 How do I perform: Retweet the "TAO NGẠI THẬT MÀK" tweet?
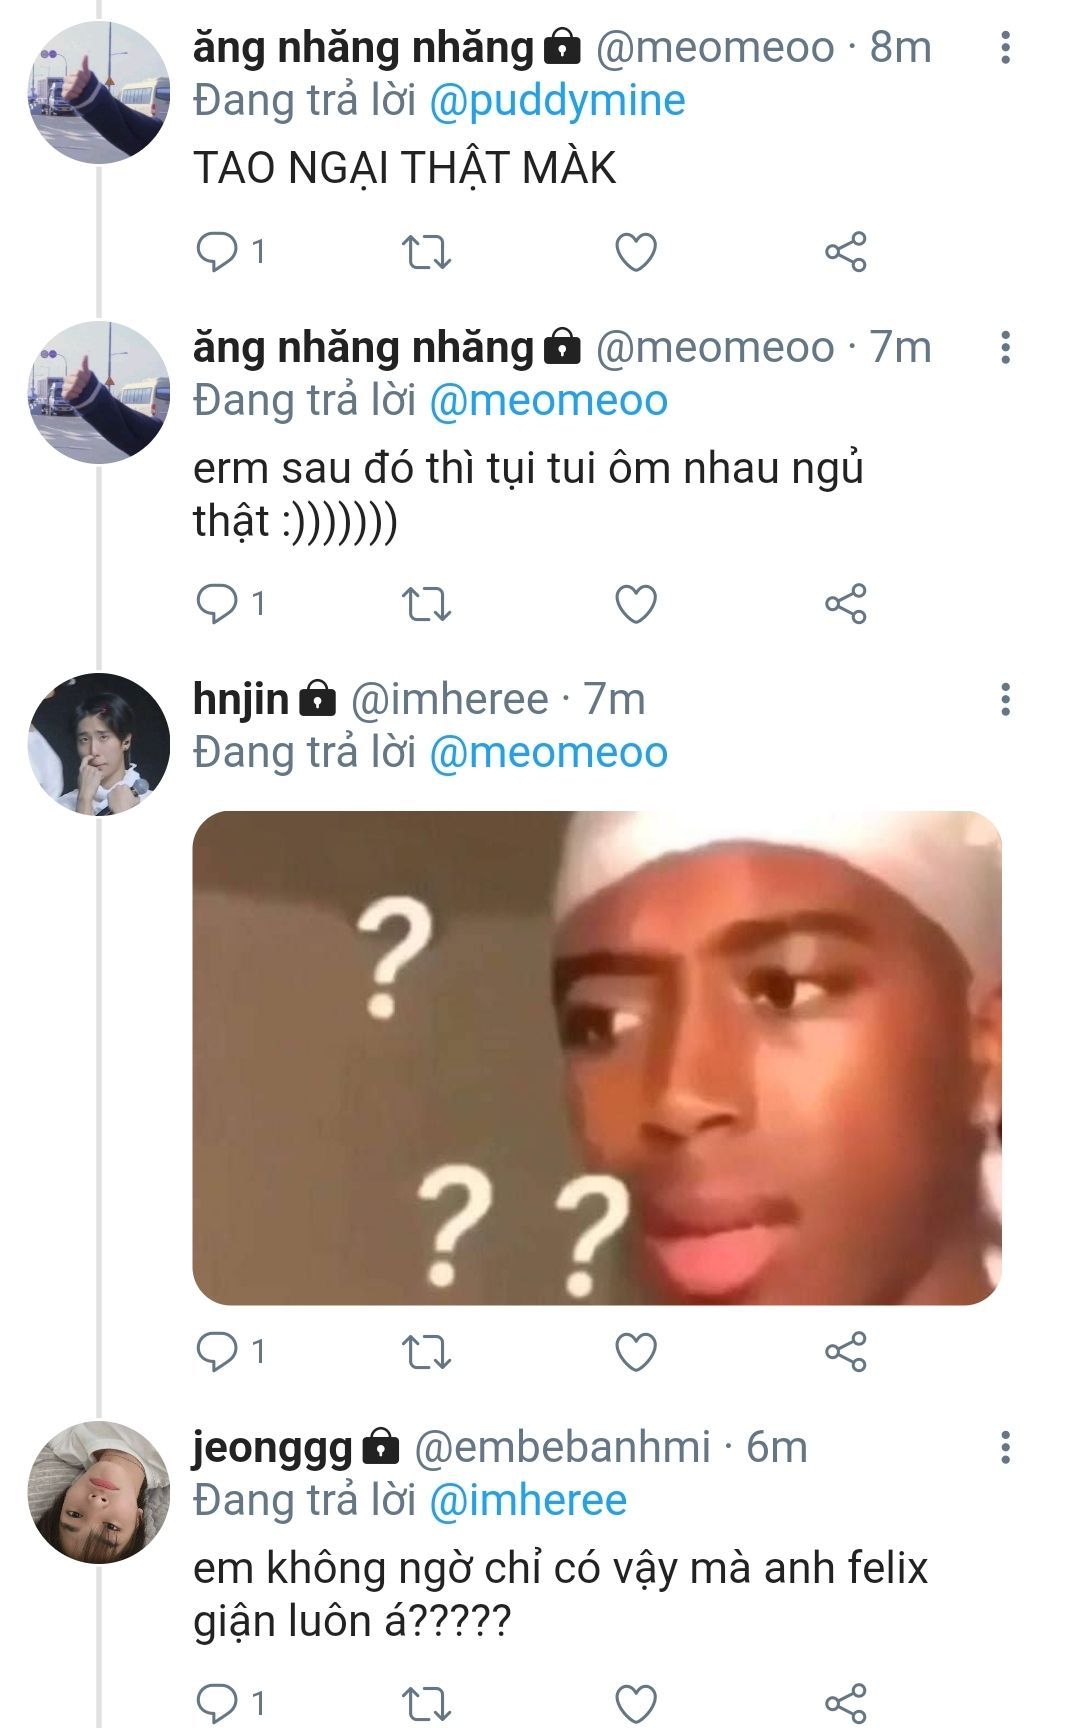click(426, 252)
